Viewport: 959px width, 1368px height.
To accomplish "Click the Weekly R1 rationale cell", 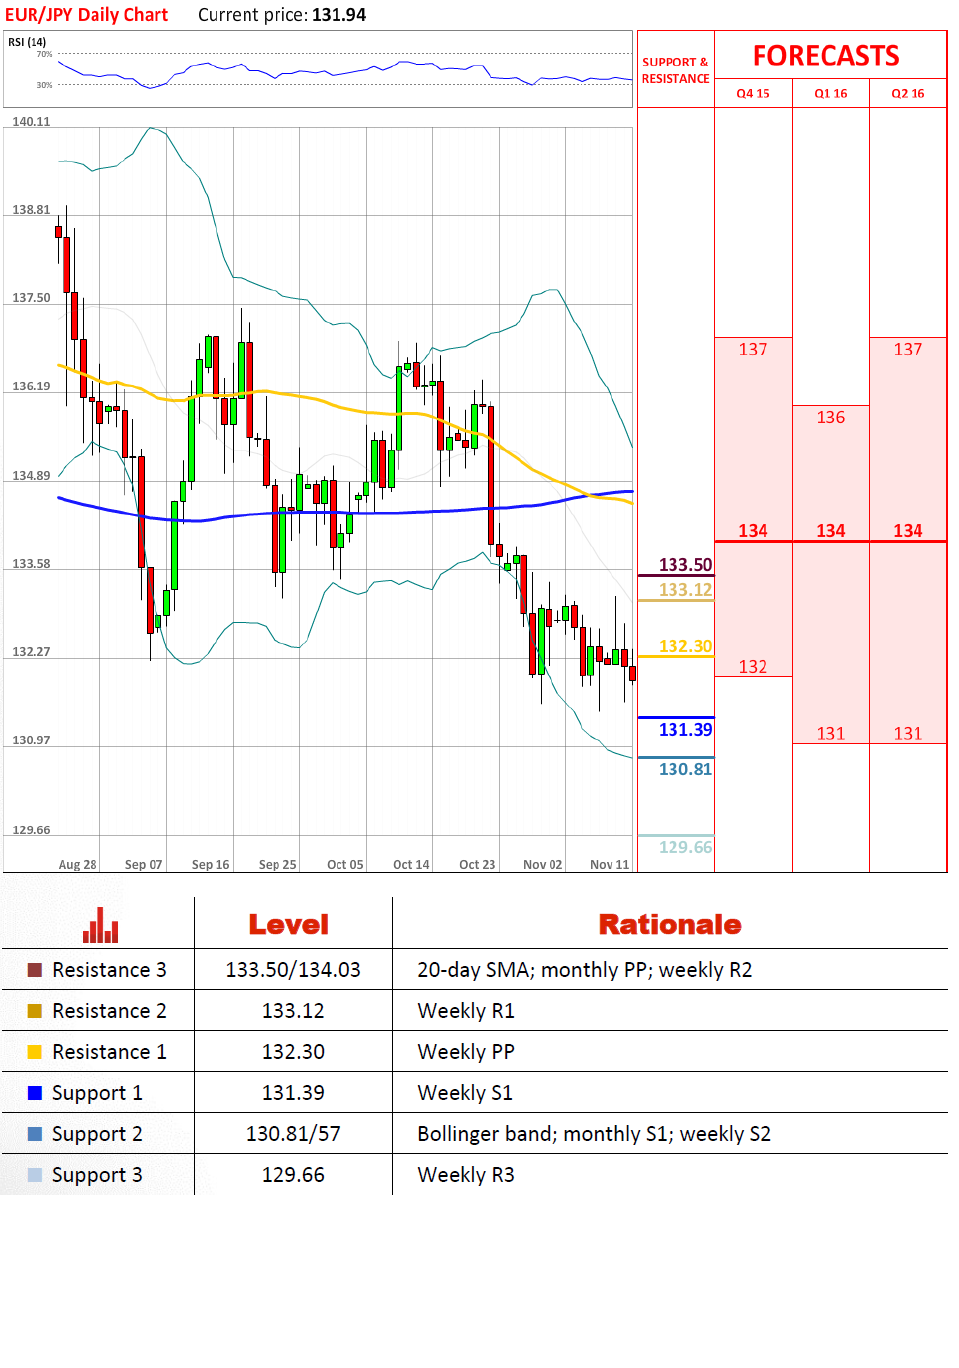I will click(x=466, y=1011).
